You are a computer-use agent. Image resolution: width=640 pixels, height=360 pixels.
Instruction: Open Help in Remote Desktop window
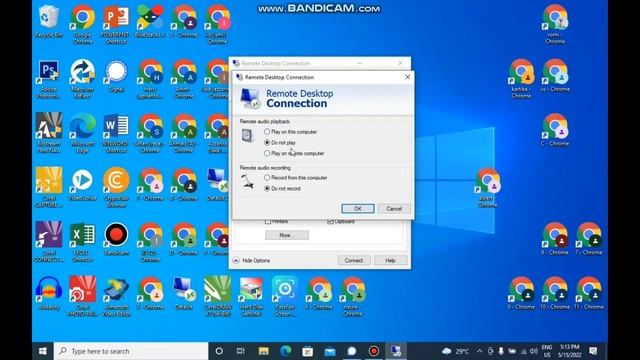tap(390, 260)
